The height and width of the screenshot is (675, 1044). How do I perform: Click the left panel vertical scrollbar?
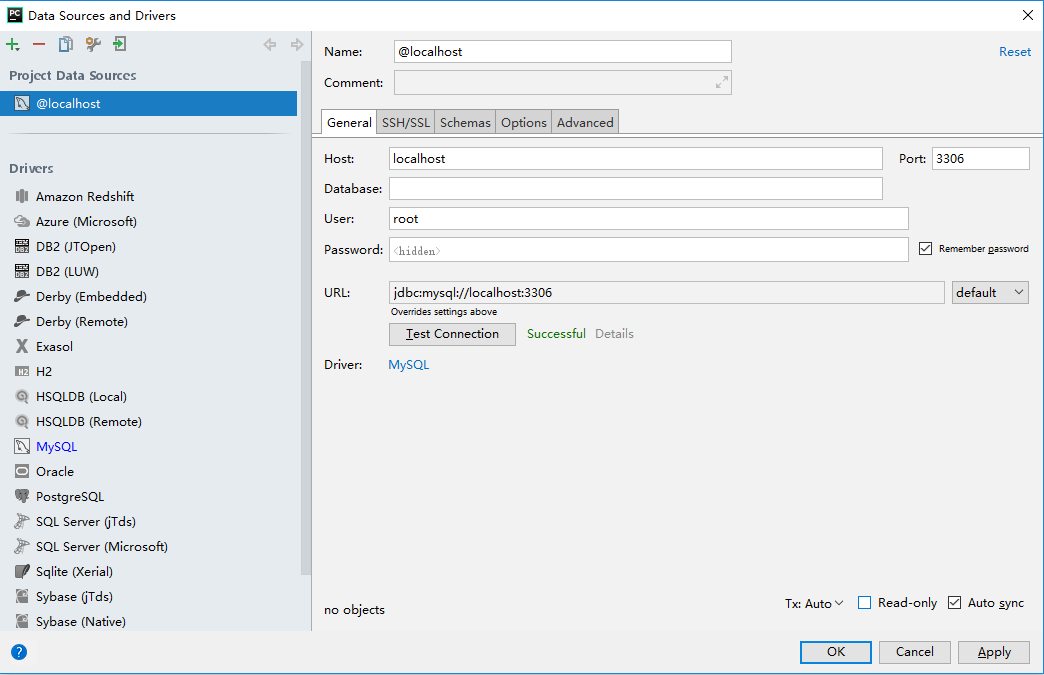pos(306,318)
